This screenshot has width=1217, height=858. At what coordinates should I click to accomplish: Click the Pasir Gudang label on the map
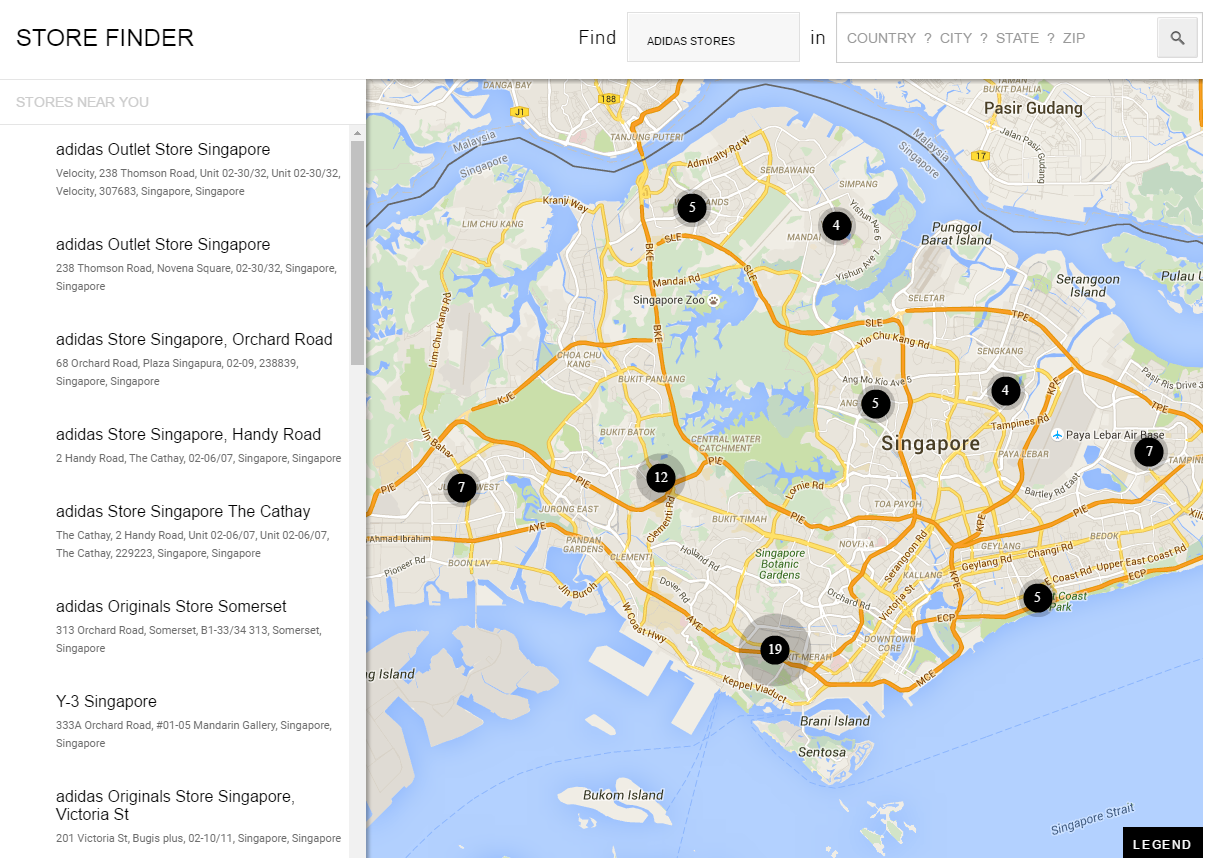pyautogui.click(x=1033, y=108)
